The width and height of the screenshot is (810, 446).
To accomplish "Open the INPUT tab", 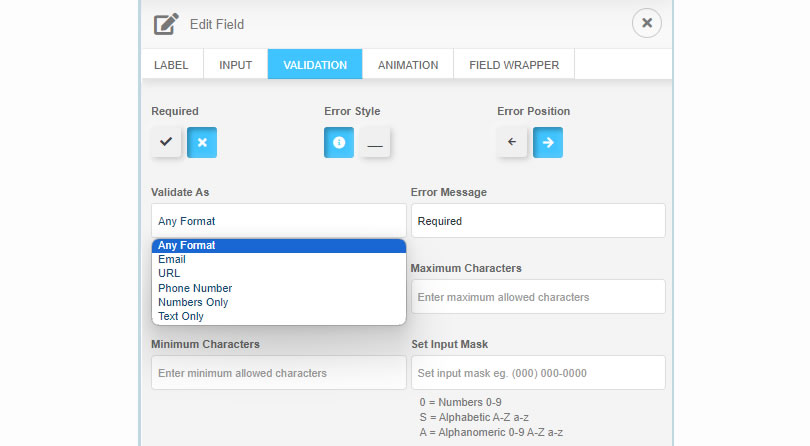I will (x=236, y=65).
